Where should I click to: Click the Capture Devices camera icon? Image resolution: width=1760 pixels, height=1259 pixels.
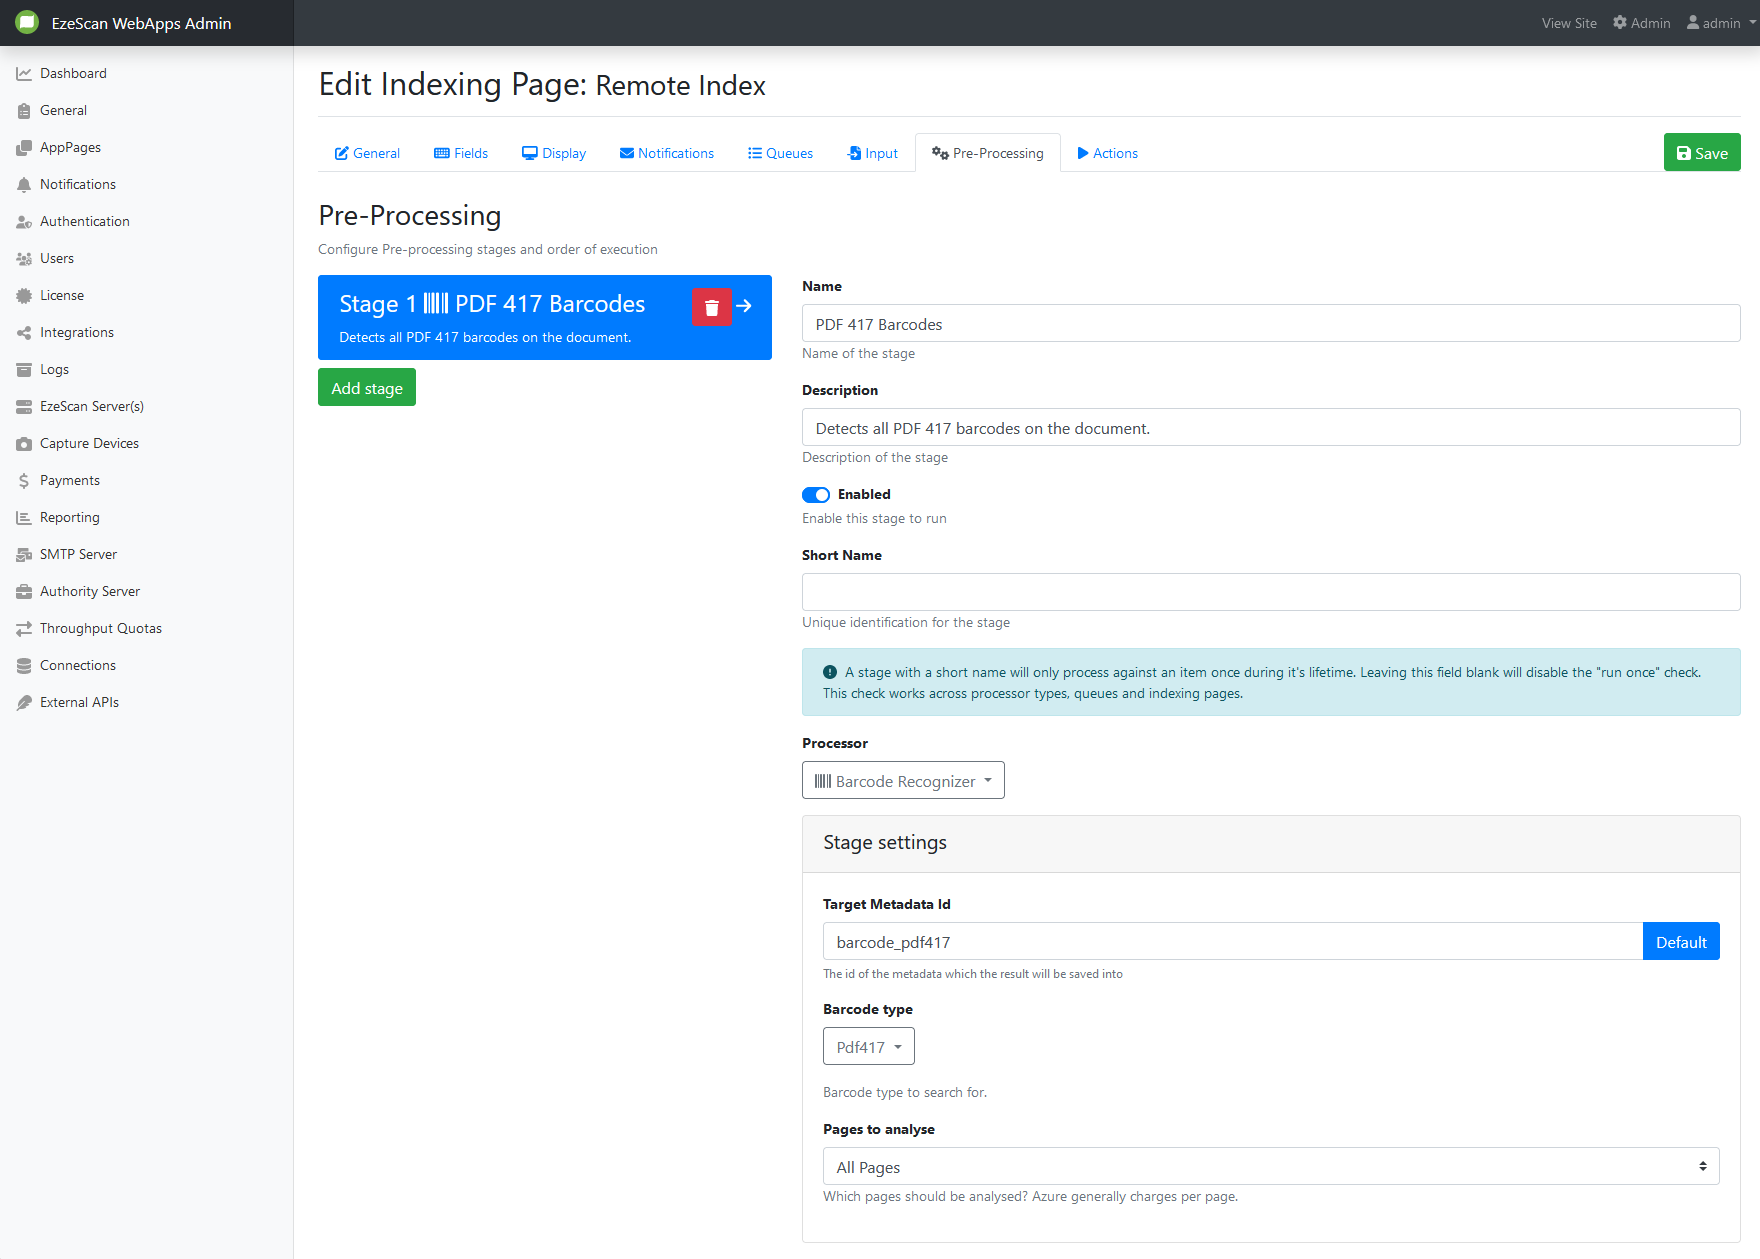(x=24, y=444)
